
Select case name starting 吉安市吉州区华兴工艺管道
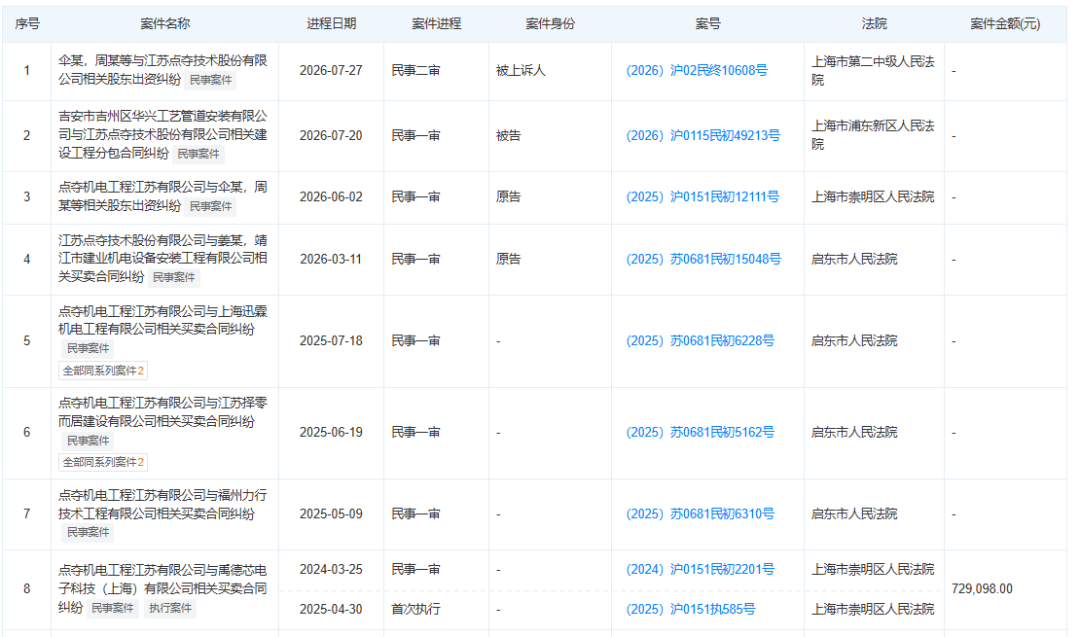coord(162,134)
